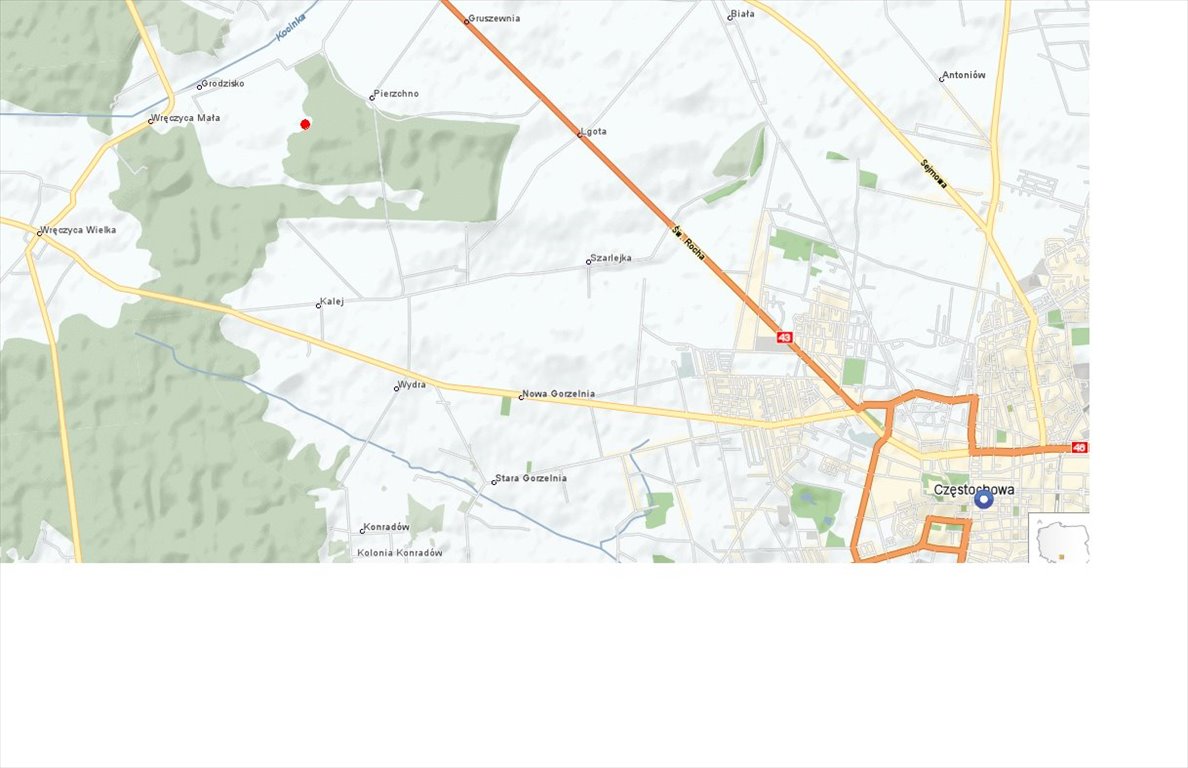Click the Biała village label
The image size is (1188, 768).
point(742,14)
